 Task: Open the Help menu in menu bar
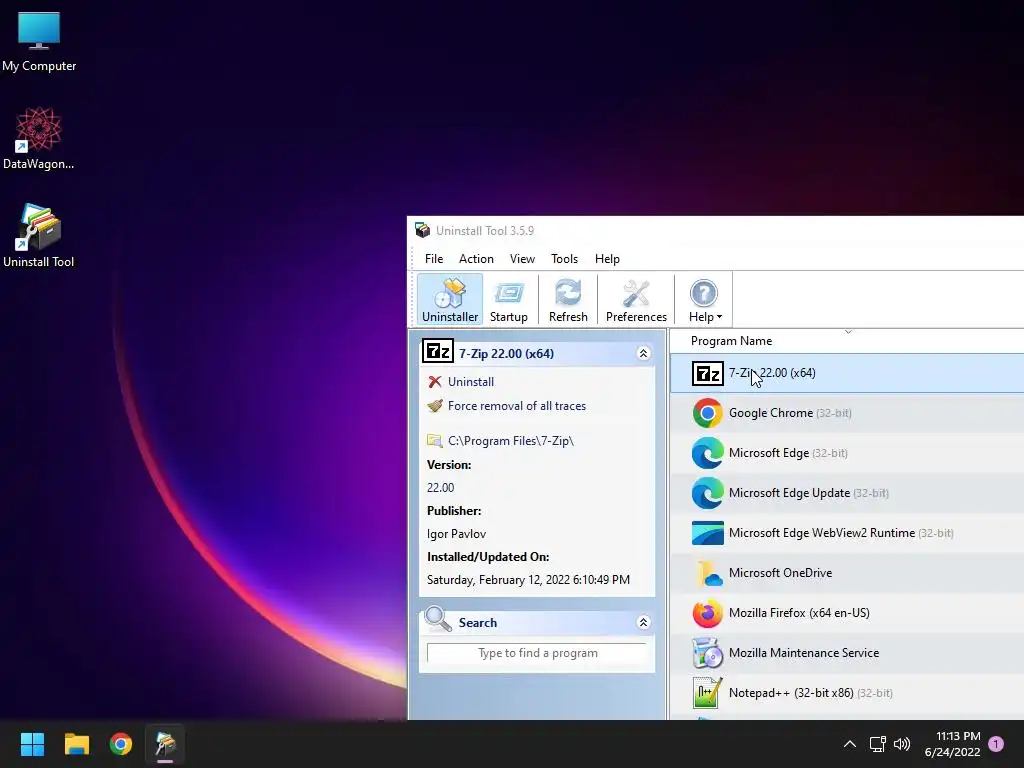tap(607, 259)
